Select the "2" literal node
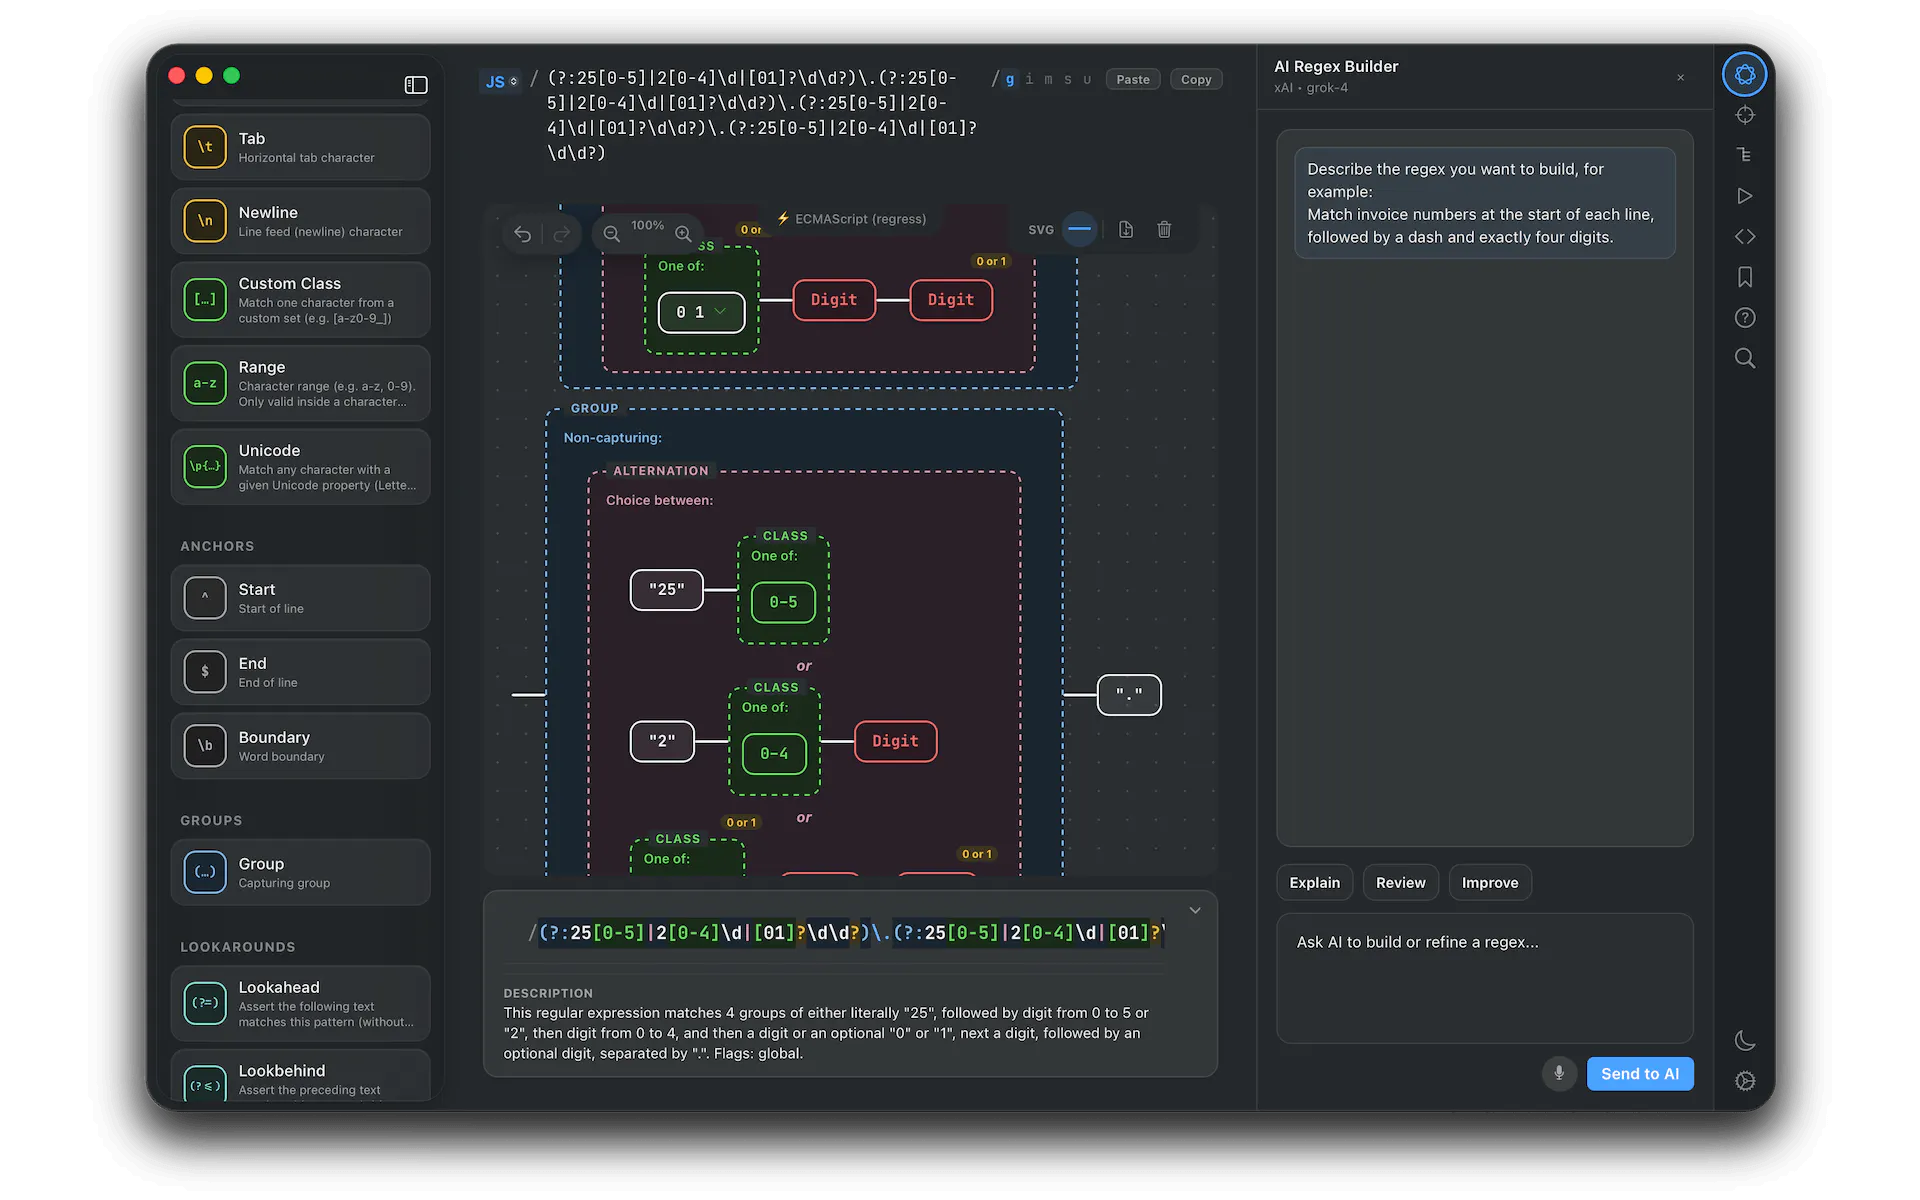1920x1200 pixels. click(x=662, y=741)
